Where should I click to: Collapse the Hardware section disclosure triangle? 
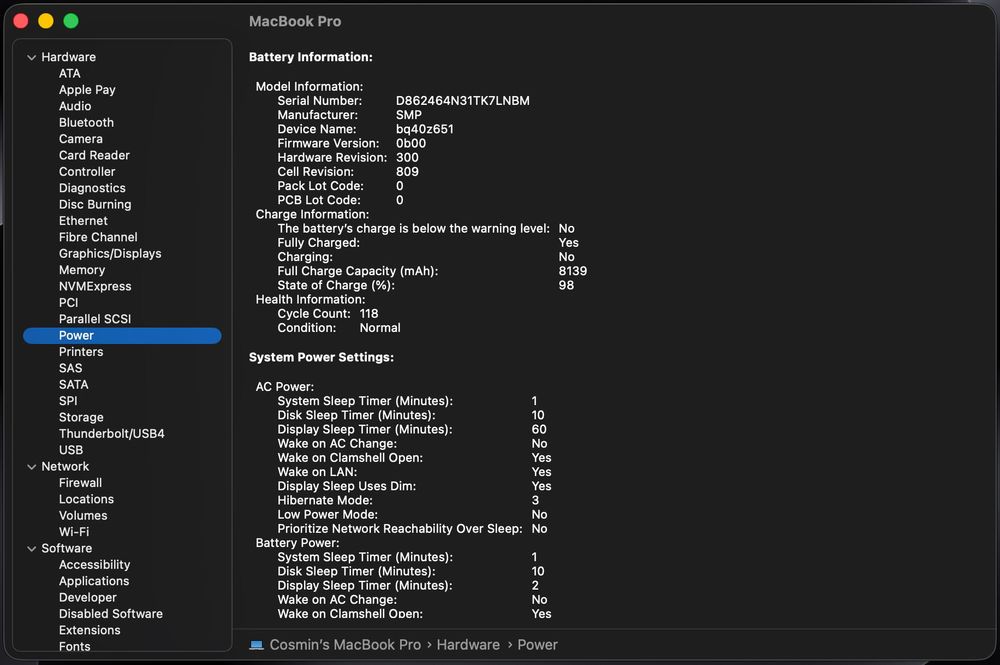point(31,57)
